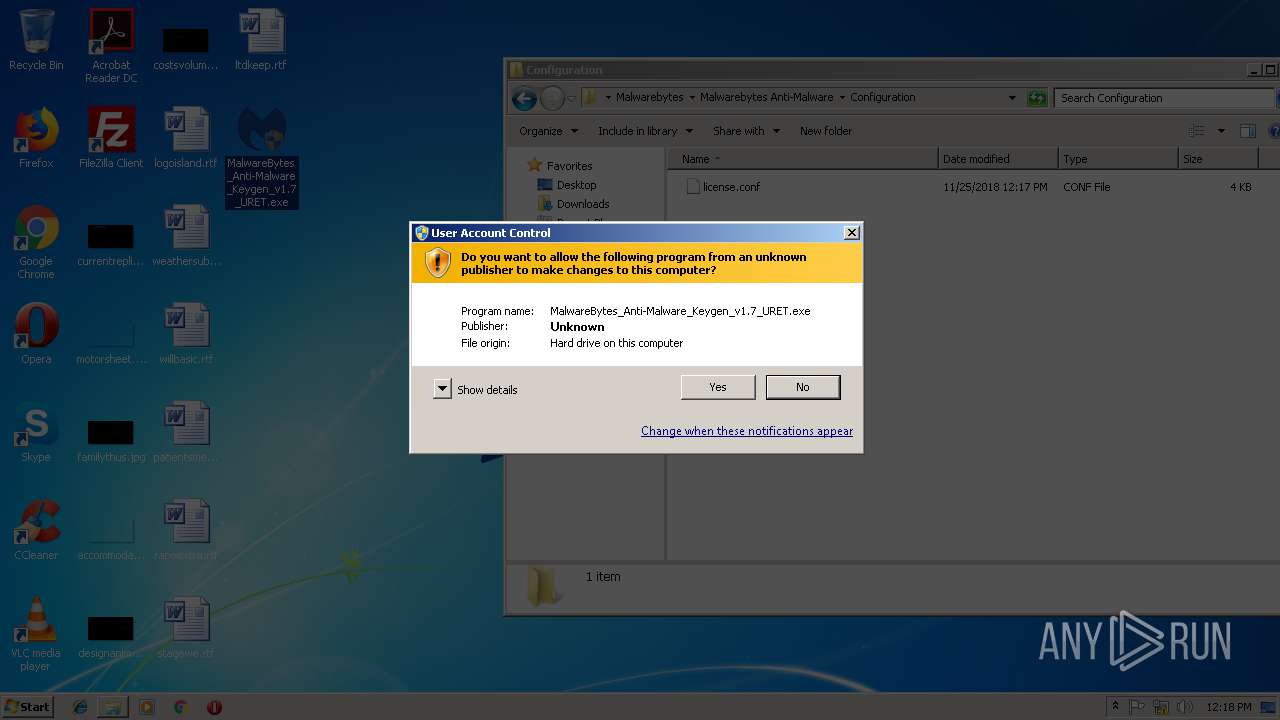Screen dimensions: 1280x720
Task: Open Skype desktop shortcut
Action: point(36,432)
